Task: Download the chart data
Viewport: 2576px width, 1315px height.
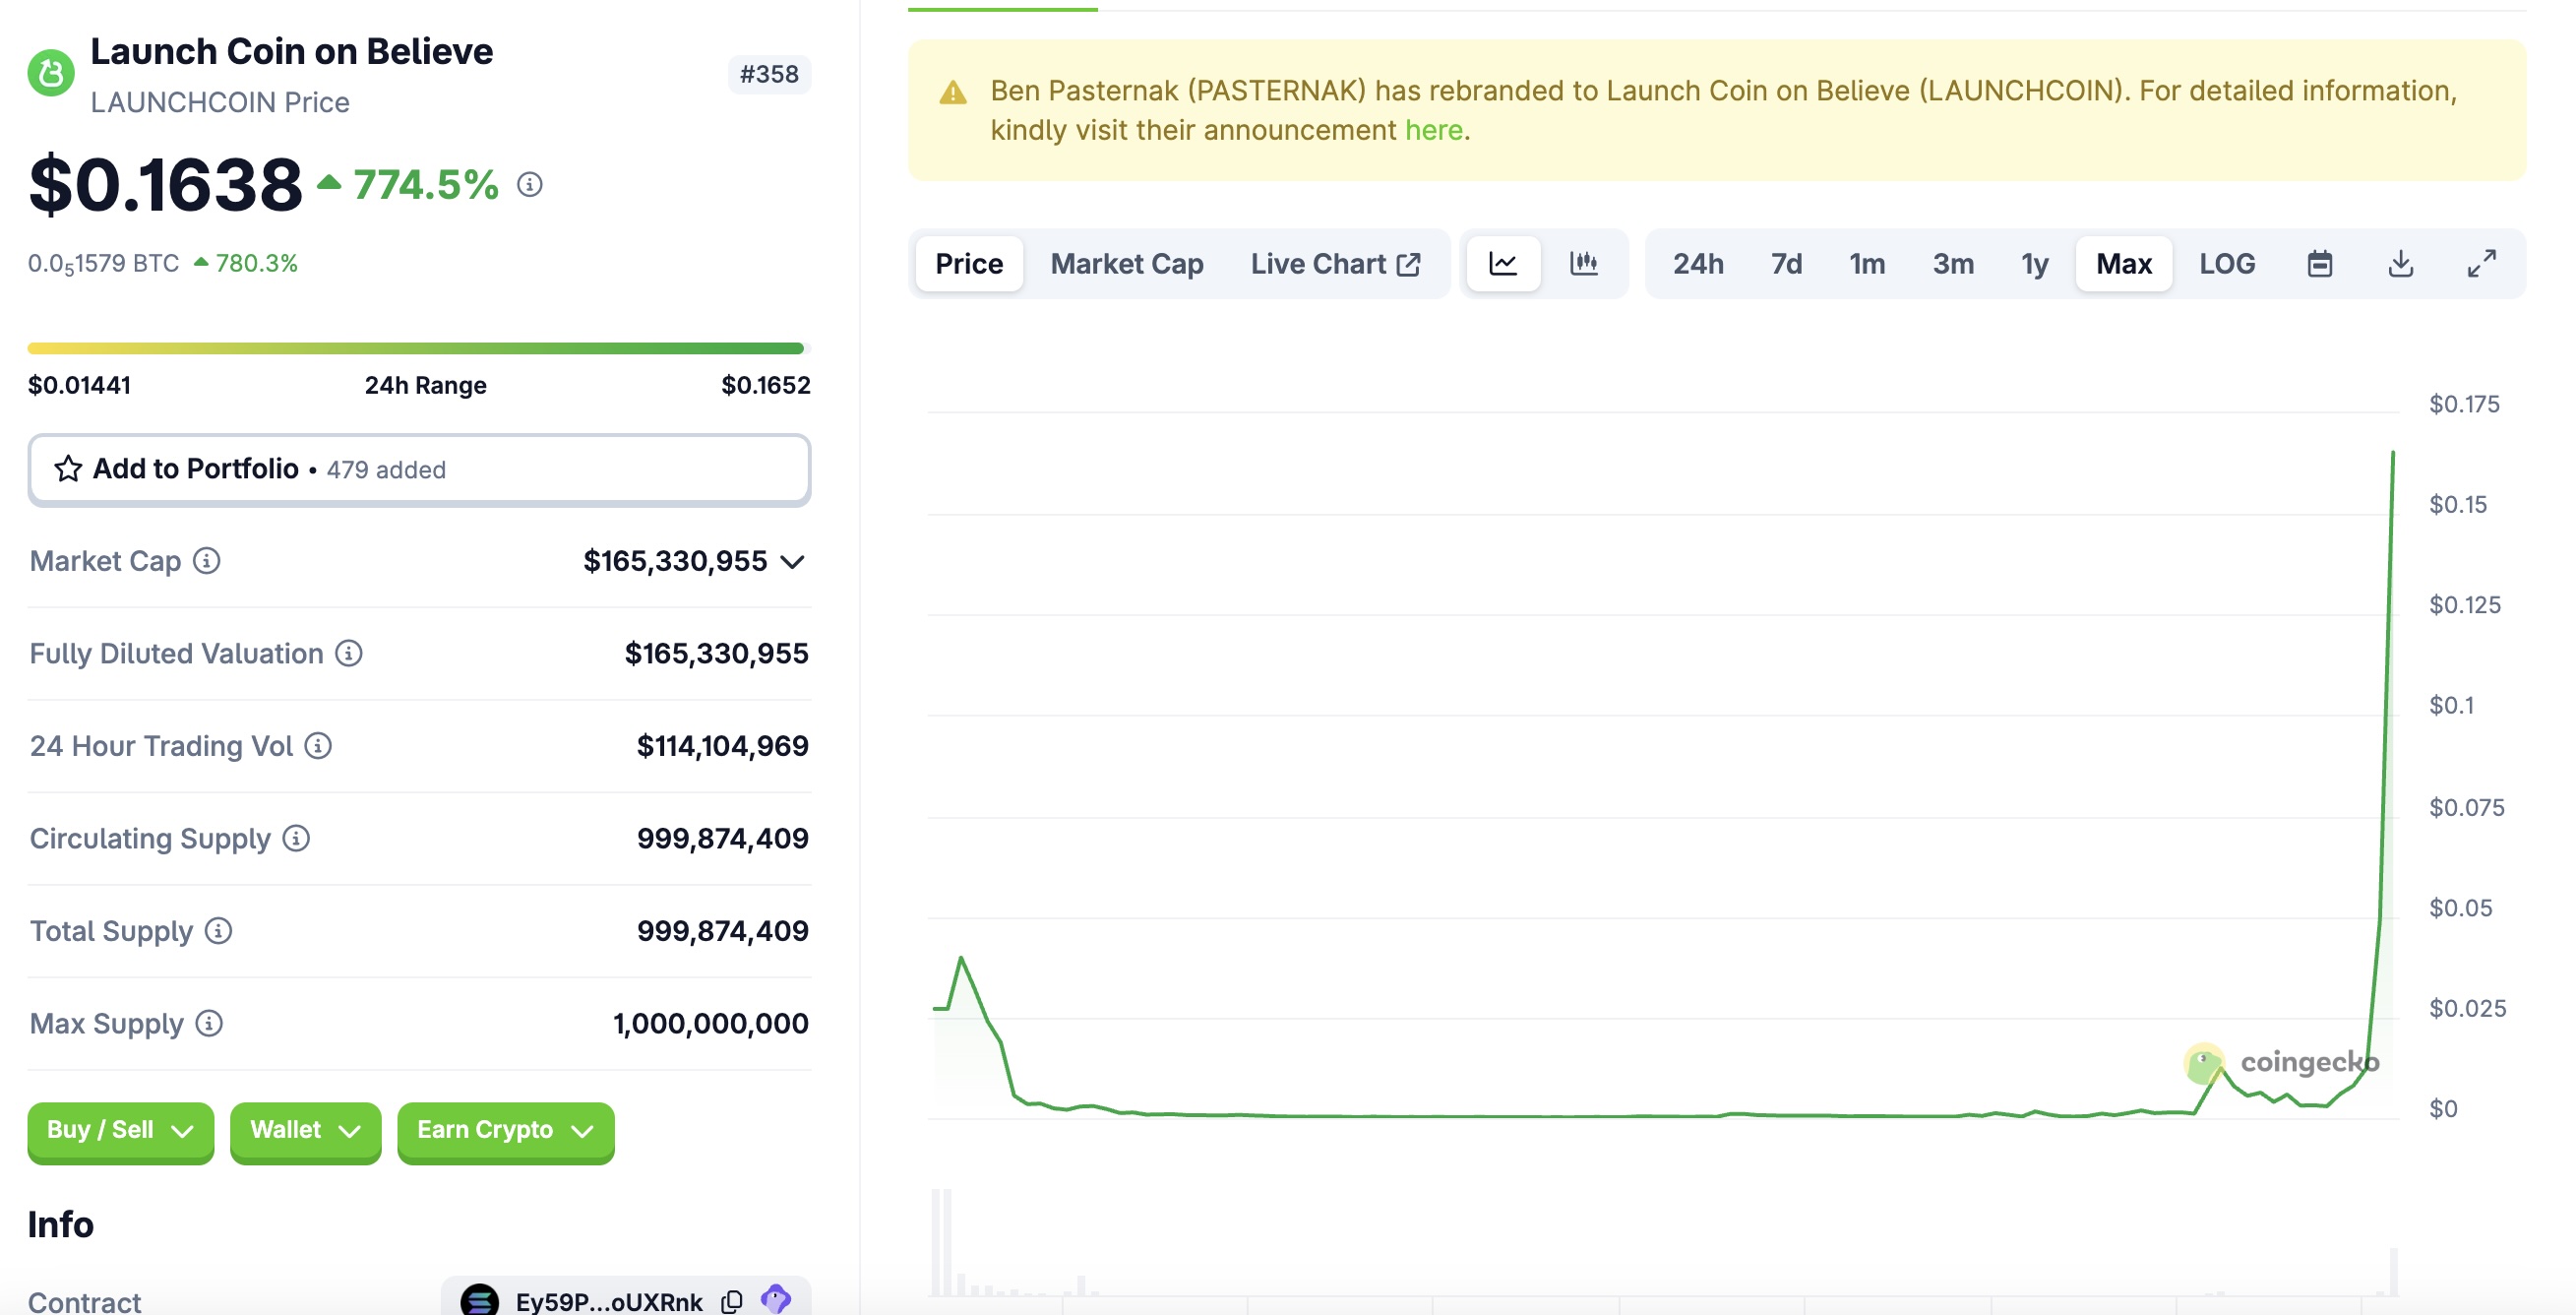Action: click(2400, 263)
